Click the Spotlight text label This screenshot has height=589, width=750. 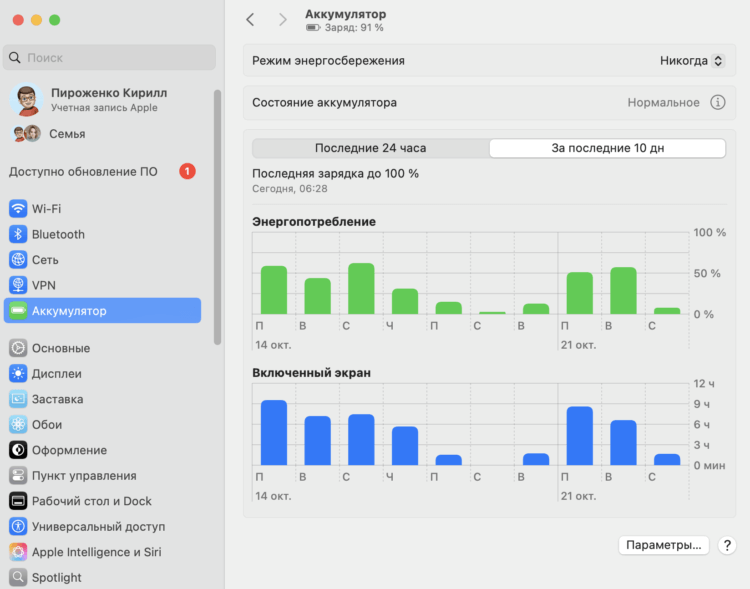(56, 578)
